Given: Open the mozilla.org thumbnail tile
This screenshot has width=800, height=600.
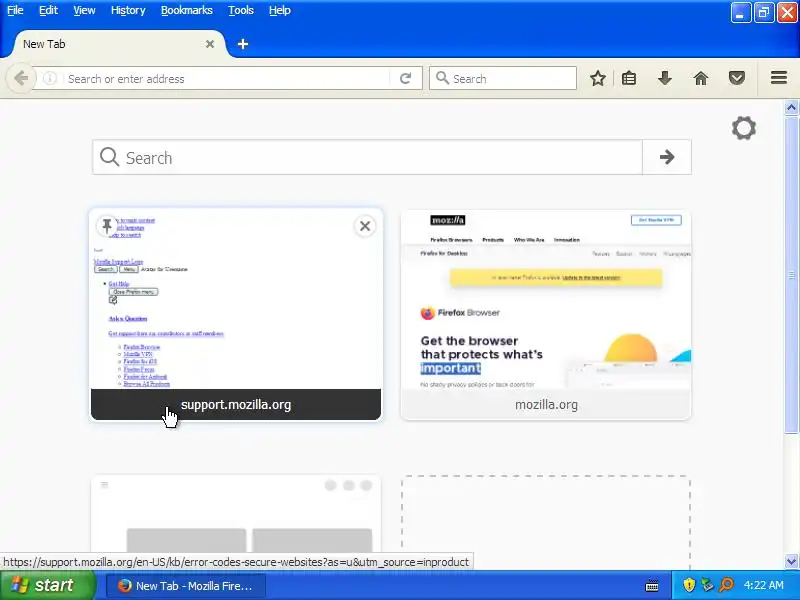Looking at the screenshot, I should pyautogui.click(x=545, y=315).
